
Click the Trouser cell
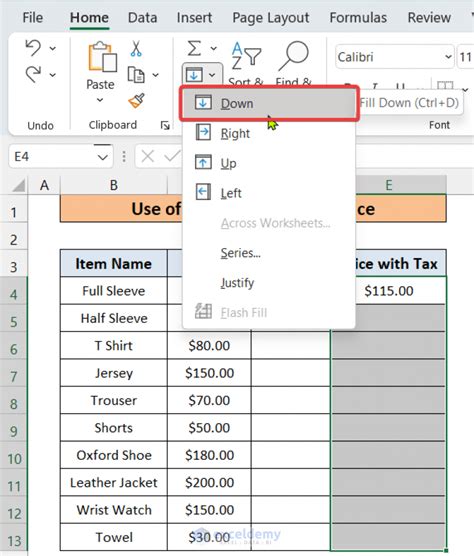click(x=113, y=400)
